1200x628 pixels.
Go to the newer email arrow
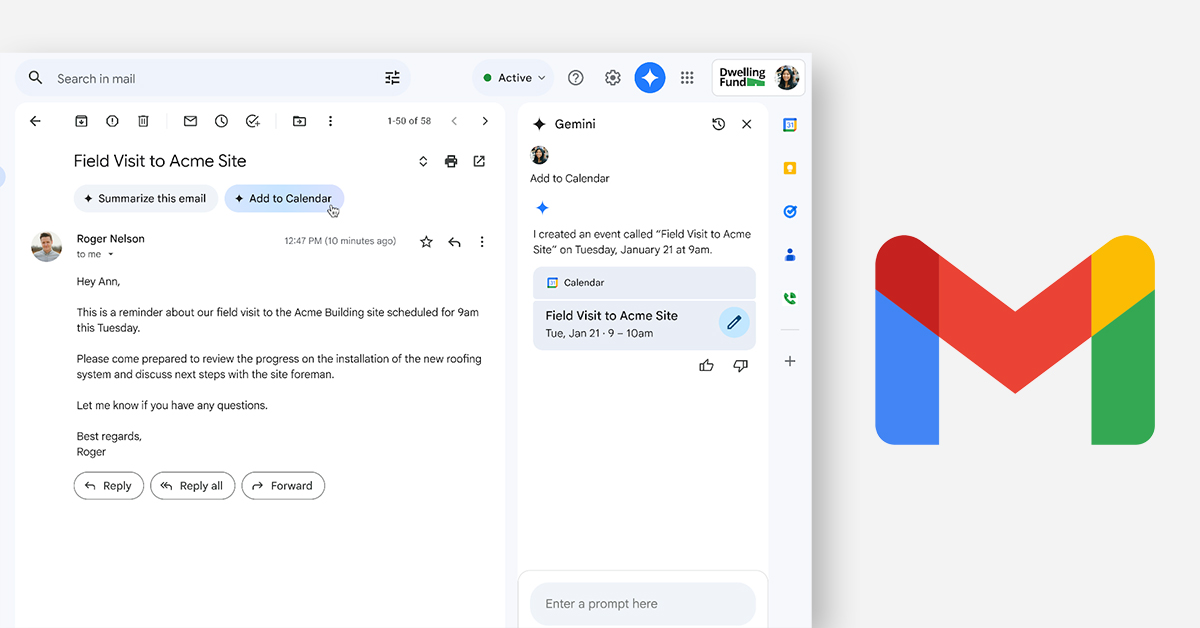coord(454,121)
